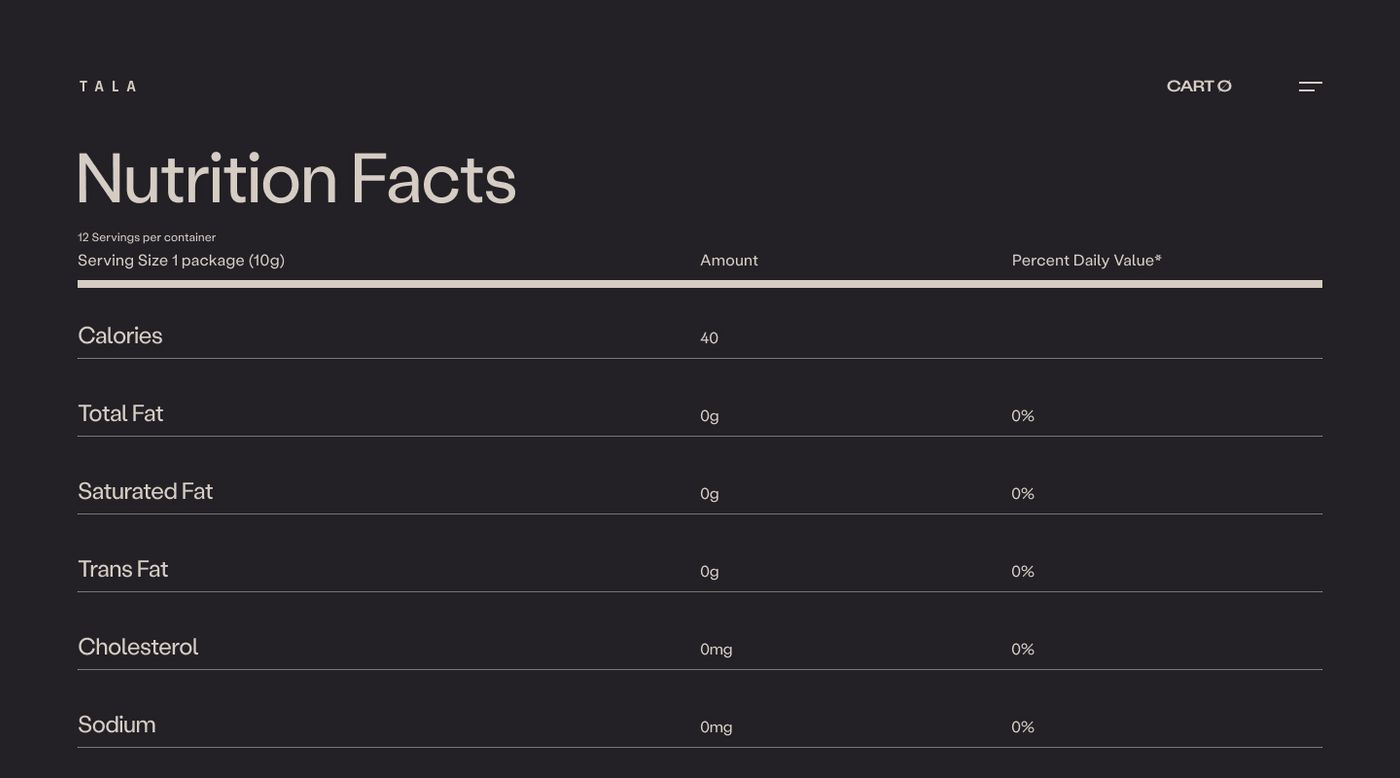
Task: Click the TALA logo
Action: (x=108, y=86)
